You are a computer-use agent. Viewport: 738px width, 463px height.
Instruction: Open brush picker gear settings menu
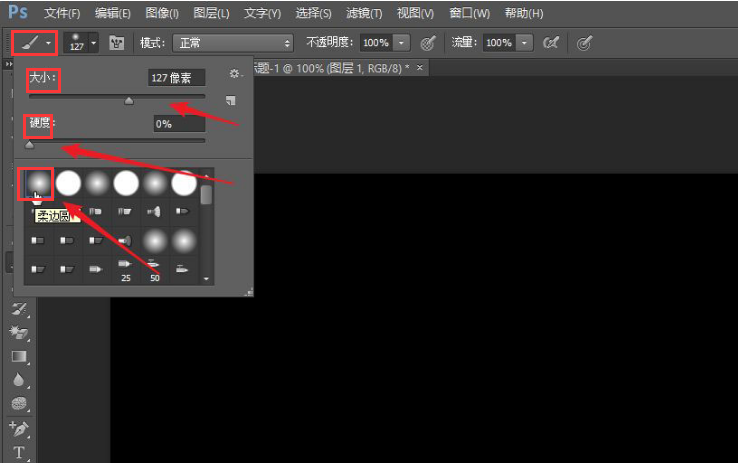pos(235,73)
